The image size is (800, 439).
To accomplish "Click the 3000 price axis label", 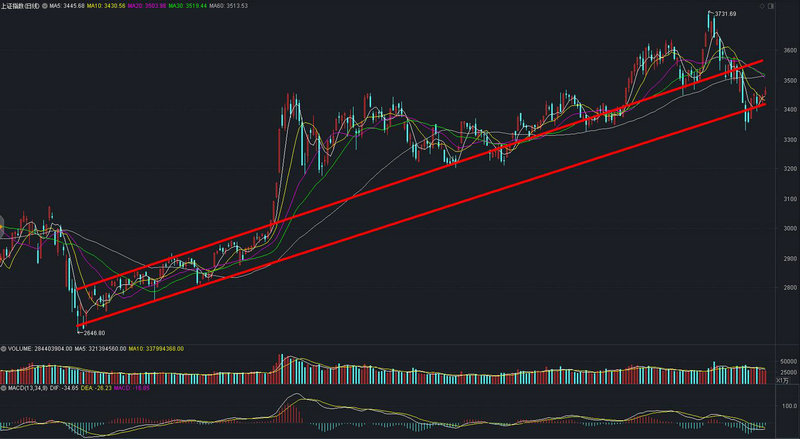I will (x=789, y=229).
